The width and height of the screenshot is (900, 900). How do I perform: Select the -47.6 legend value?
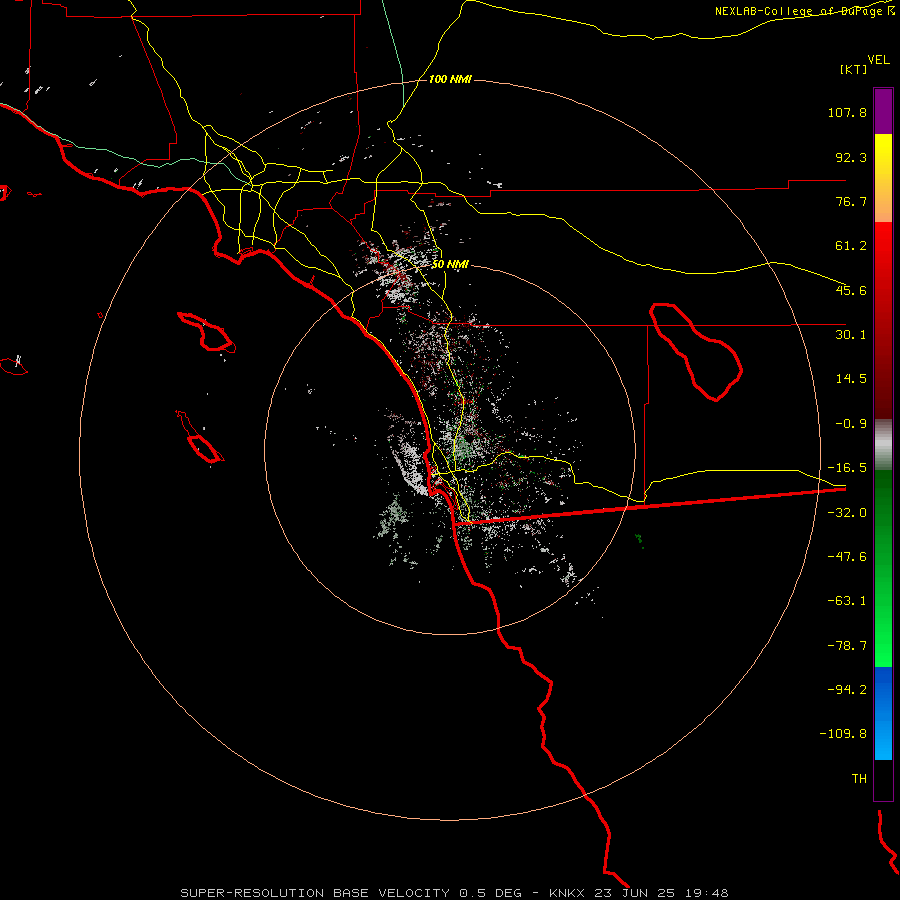(847, 557)
